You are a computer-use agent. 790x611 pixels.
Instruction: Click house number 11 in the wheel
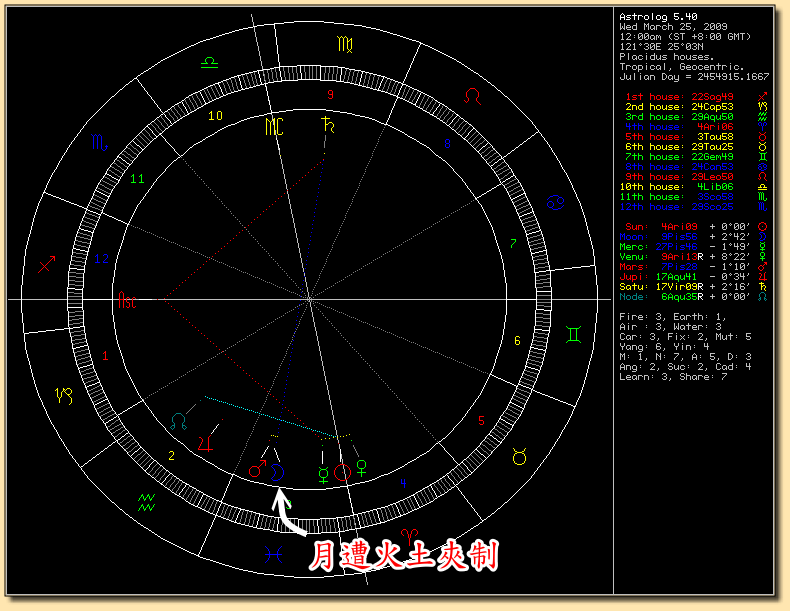point(137,179)
